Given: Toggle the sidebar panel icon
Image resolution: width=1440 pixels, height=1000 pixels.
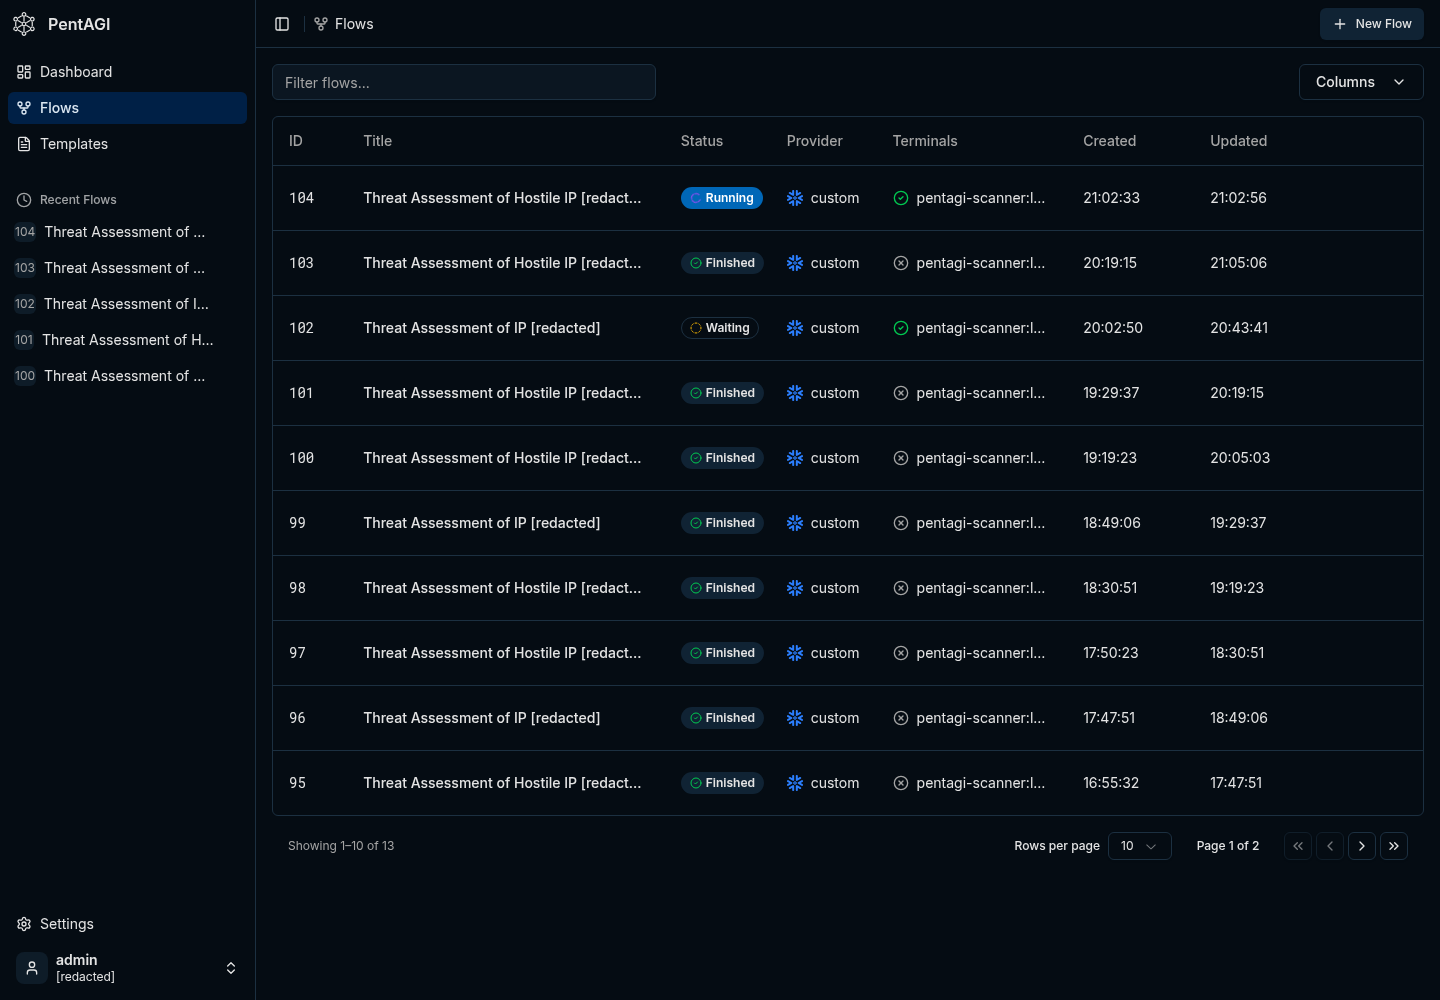Looking at the screenshot, I should (282, 24).
